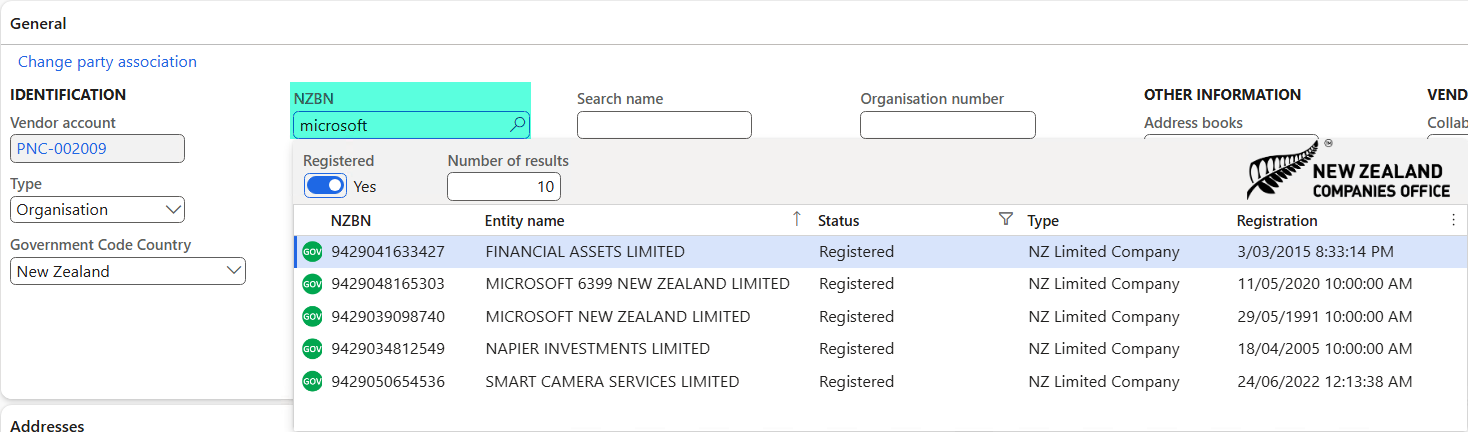Click Registered status in NAPIER INVESTMENTS row
Screen dimensions: 1468x432
pos(856,349)
